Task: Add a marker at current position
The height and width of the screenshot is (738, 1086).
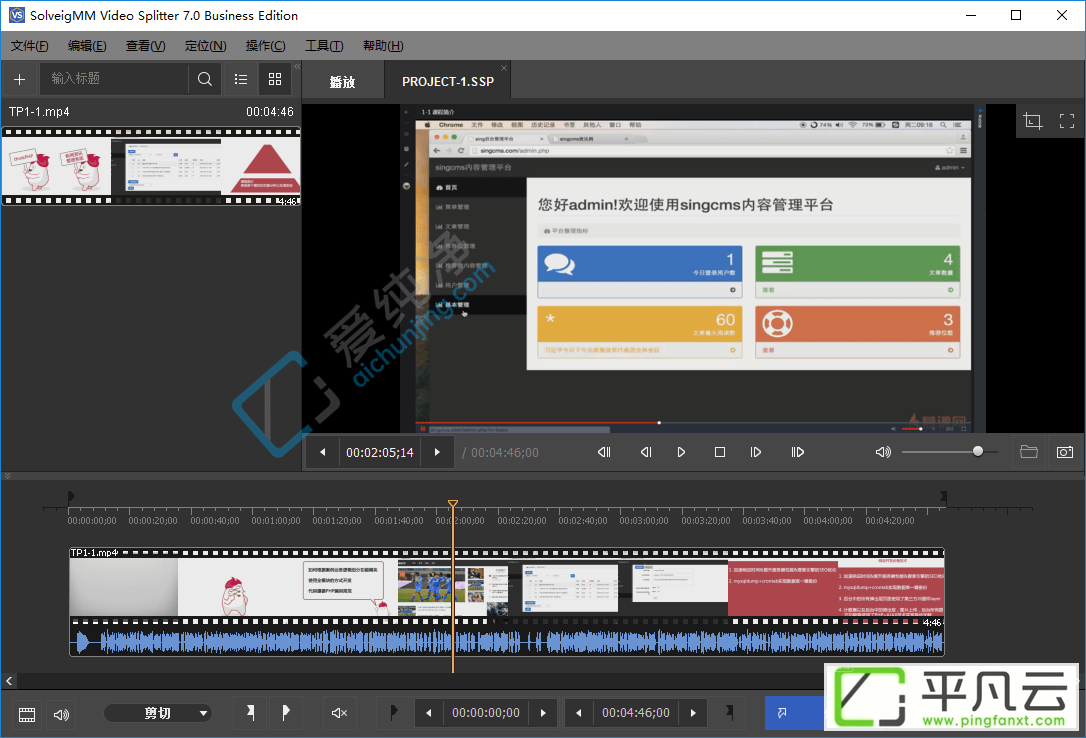Action: coord(251,712)
